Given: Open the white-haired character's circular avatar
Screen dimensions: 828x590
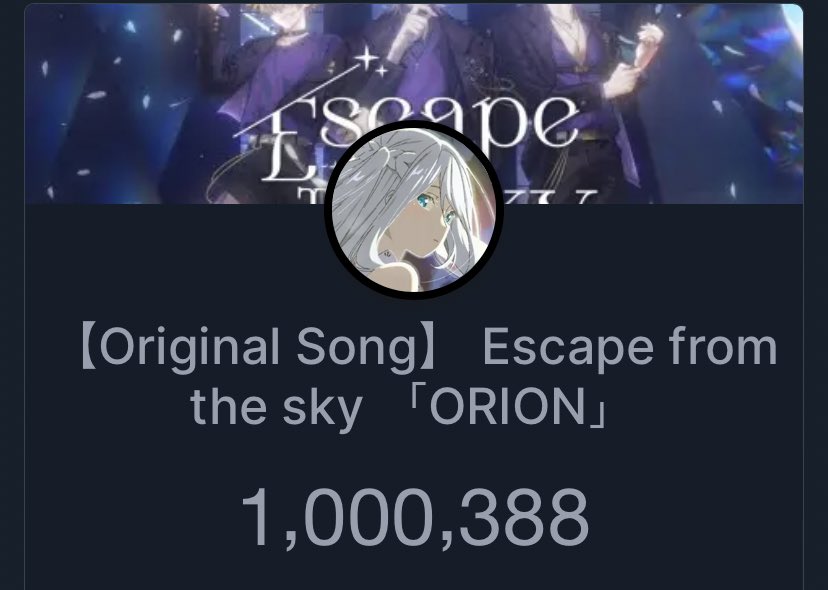Looking at the screenshot, I should pos(413,210).
